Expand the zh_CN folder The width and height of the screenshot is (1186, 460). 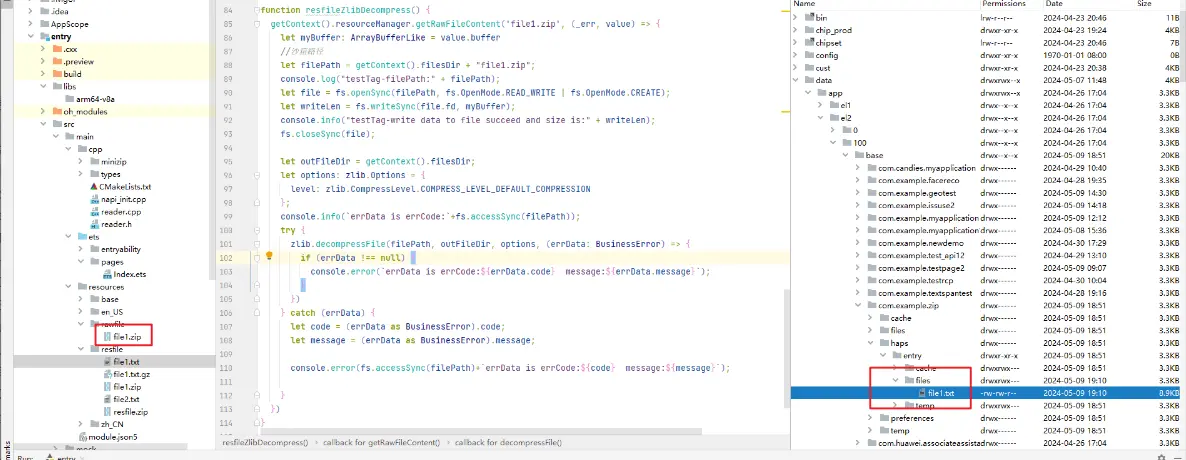(82, 424)
